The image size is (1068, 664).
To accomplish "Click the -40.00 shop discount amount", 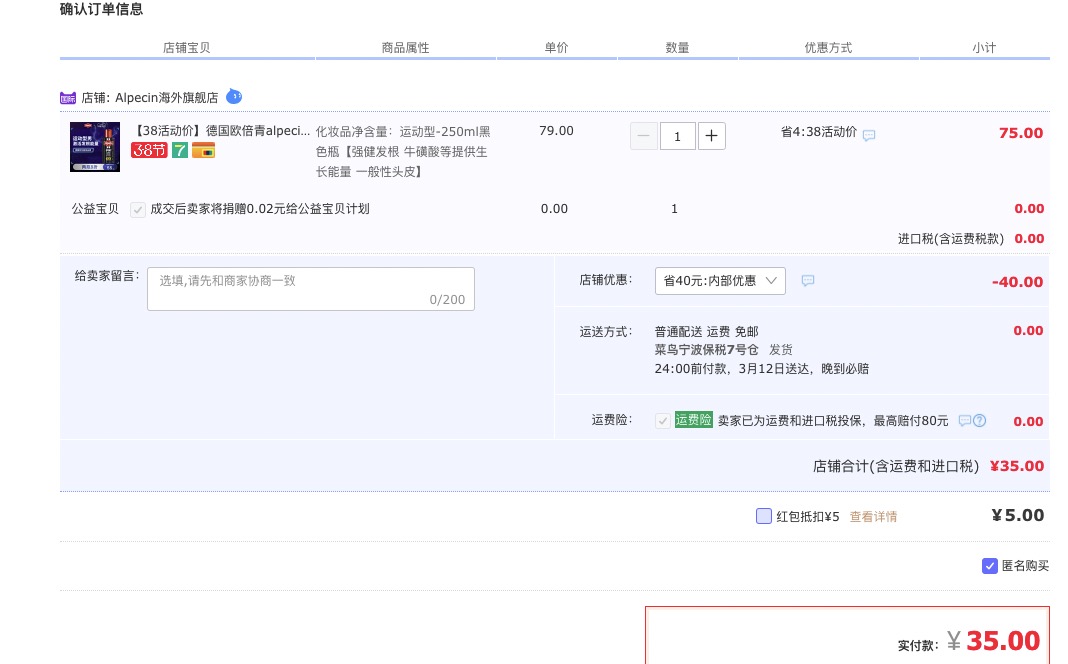I will [1017, 282].
